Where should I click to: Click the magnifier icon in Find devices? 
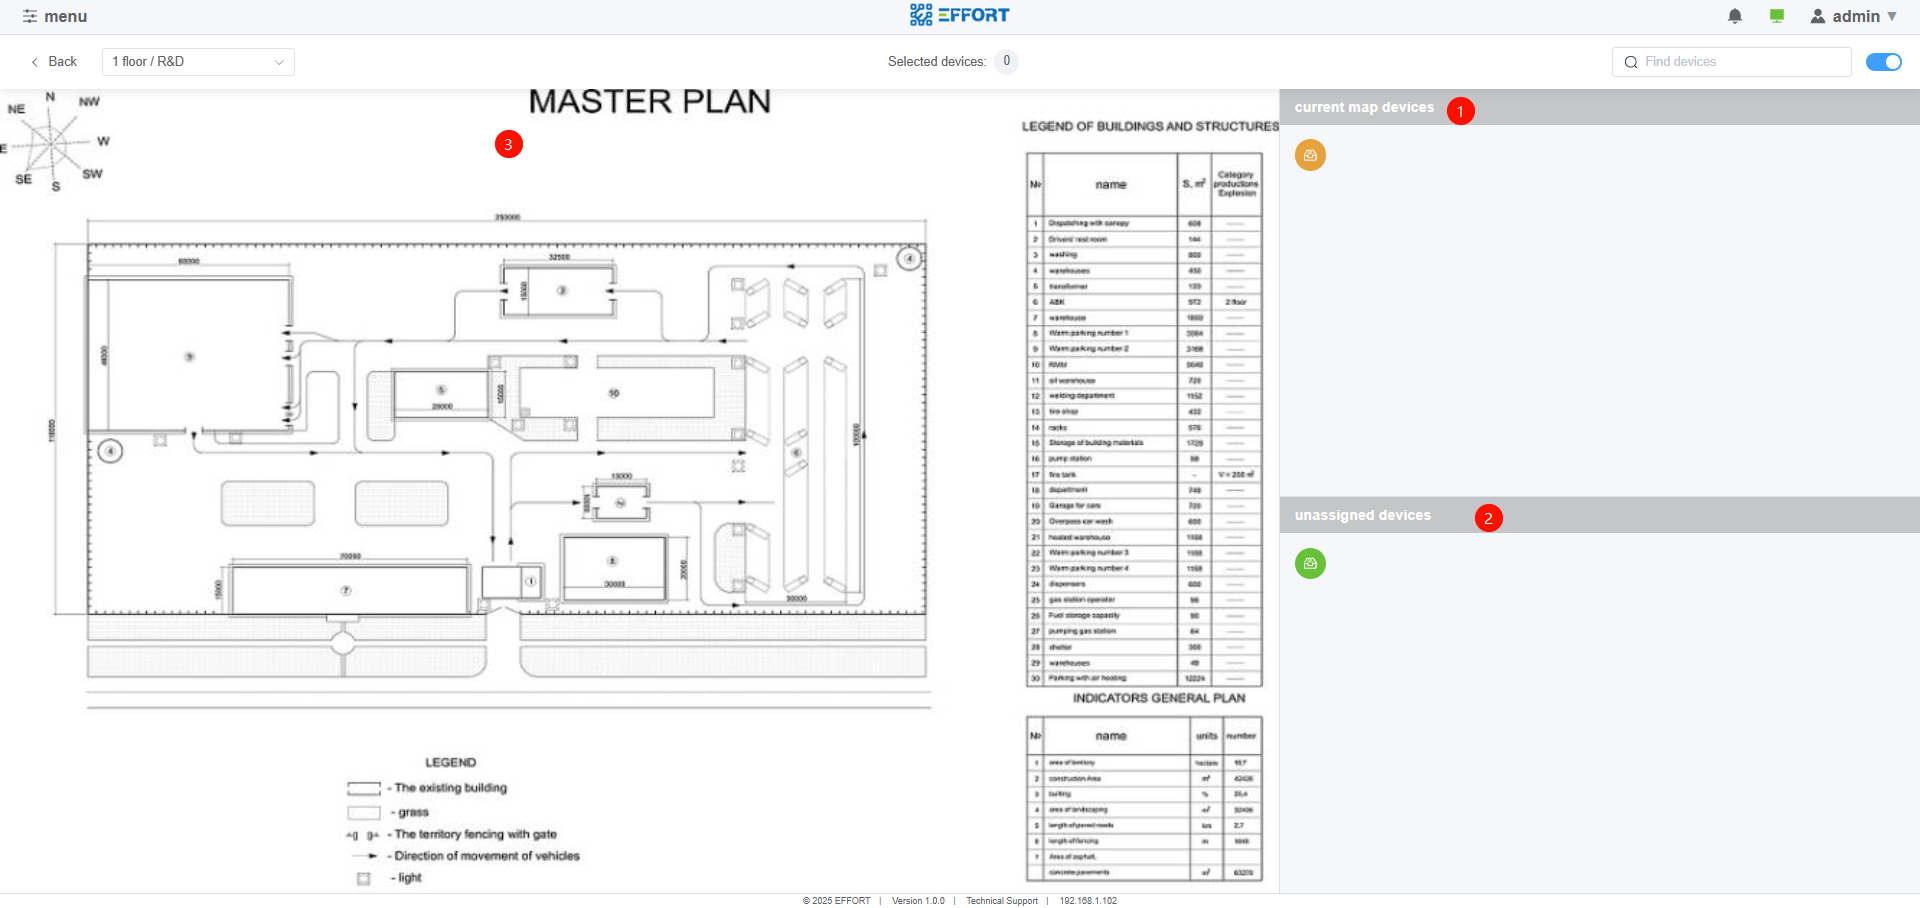1631,62
